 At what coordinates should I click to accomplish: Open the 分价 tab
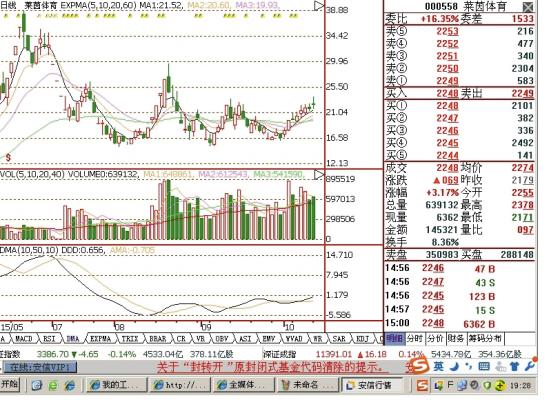click(x=436, y=339)
